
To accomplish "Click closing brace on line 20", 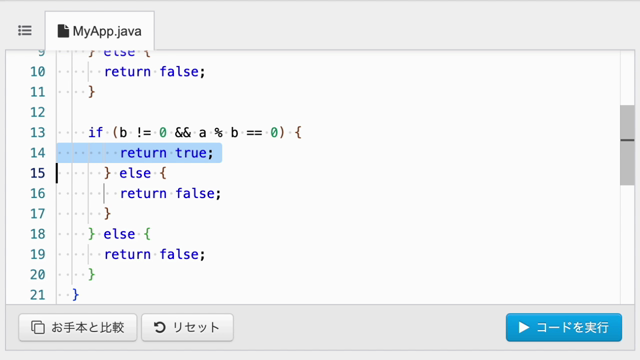I will tap(92, 275).
